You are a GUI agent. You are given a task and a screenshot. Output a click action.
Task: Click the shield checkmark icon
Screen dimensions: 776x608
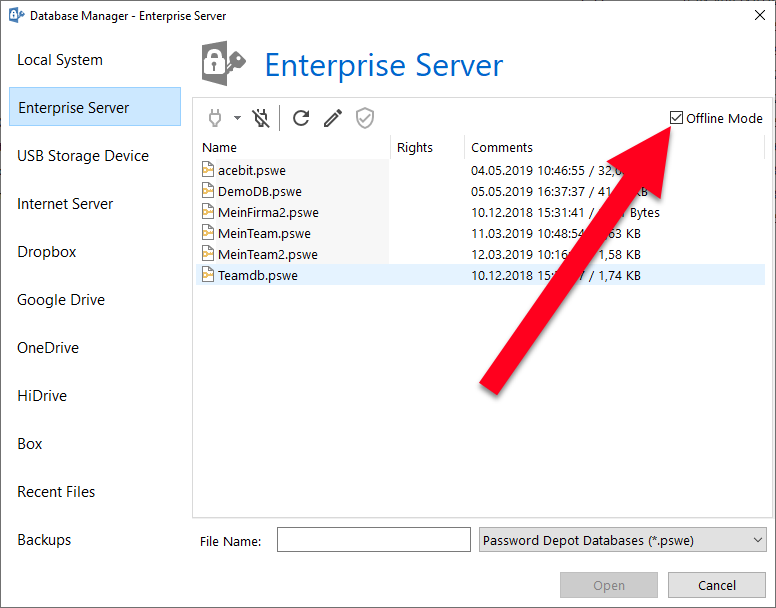click(x=365, y=118)
